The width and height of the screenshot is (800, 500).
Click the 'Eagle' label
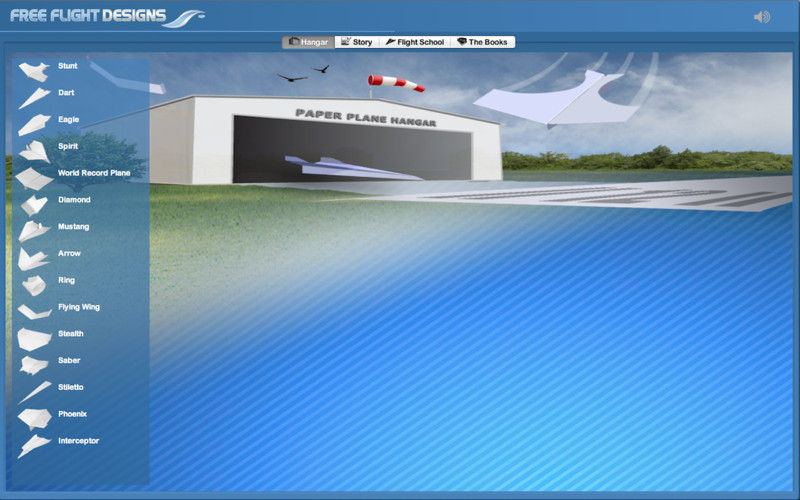pos(68,119)
